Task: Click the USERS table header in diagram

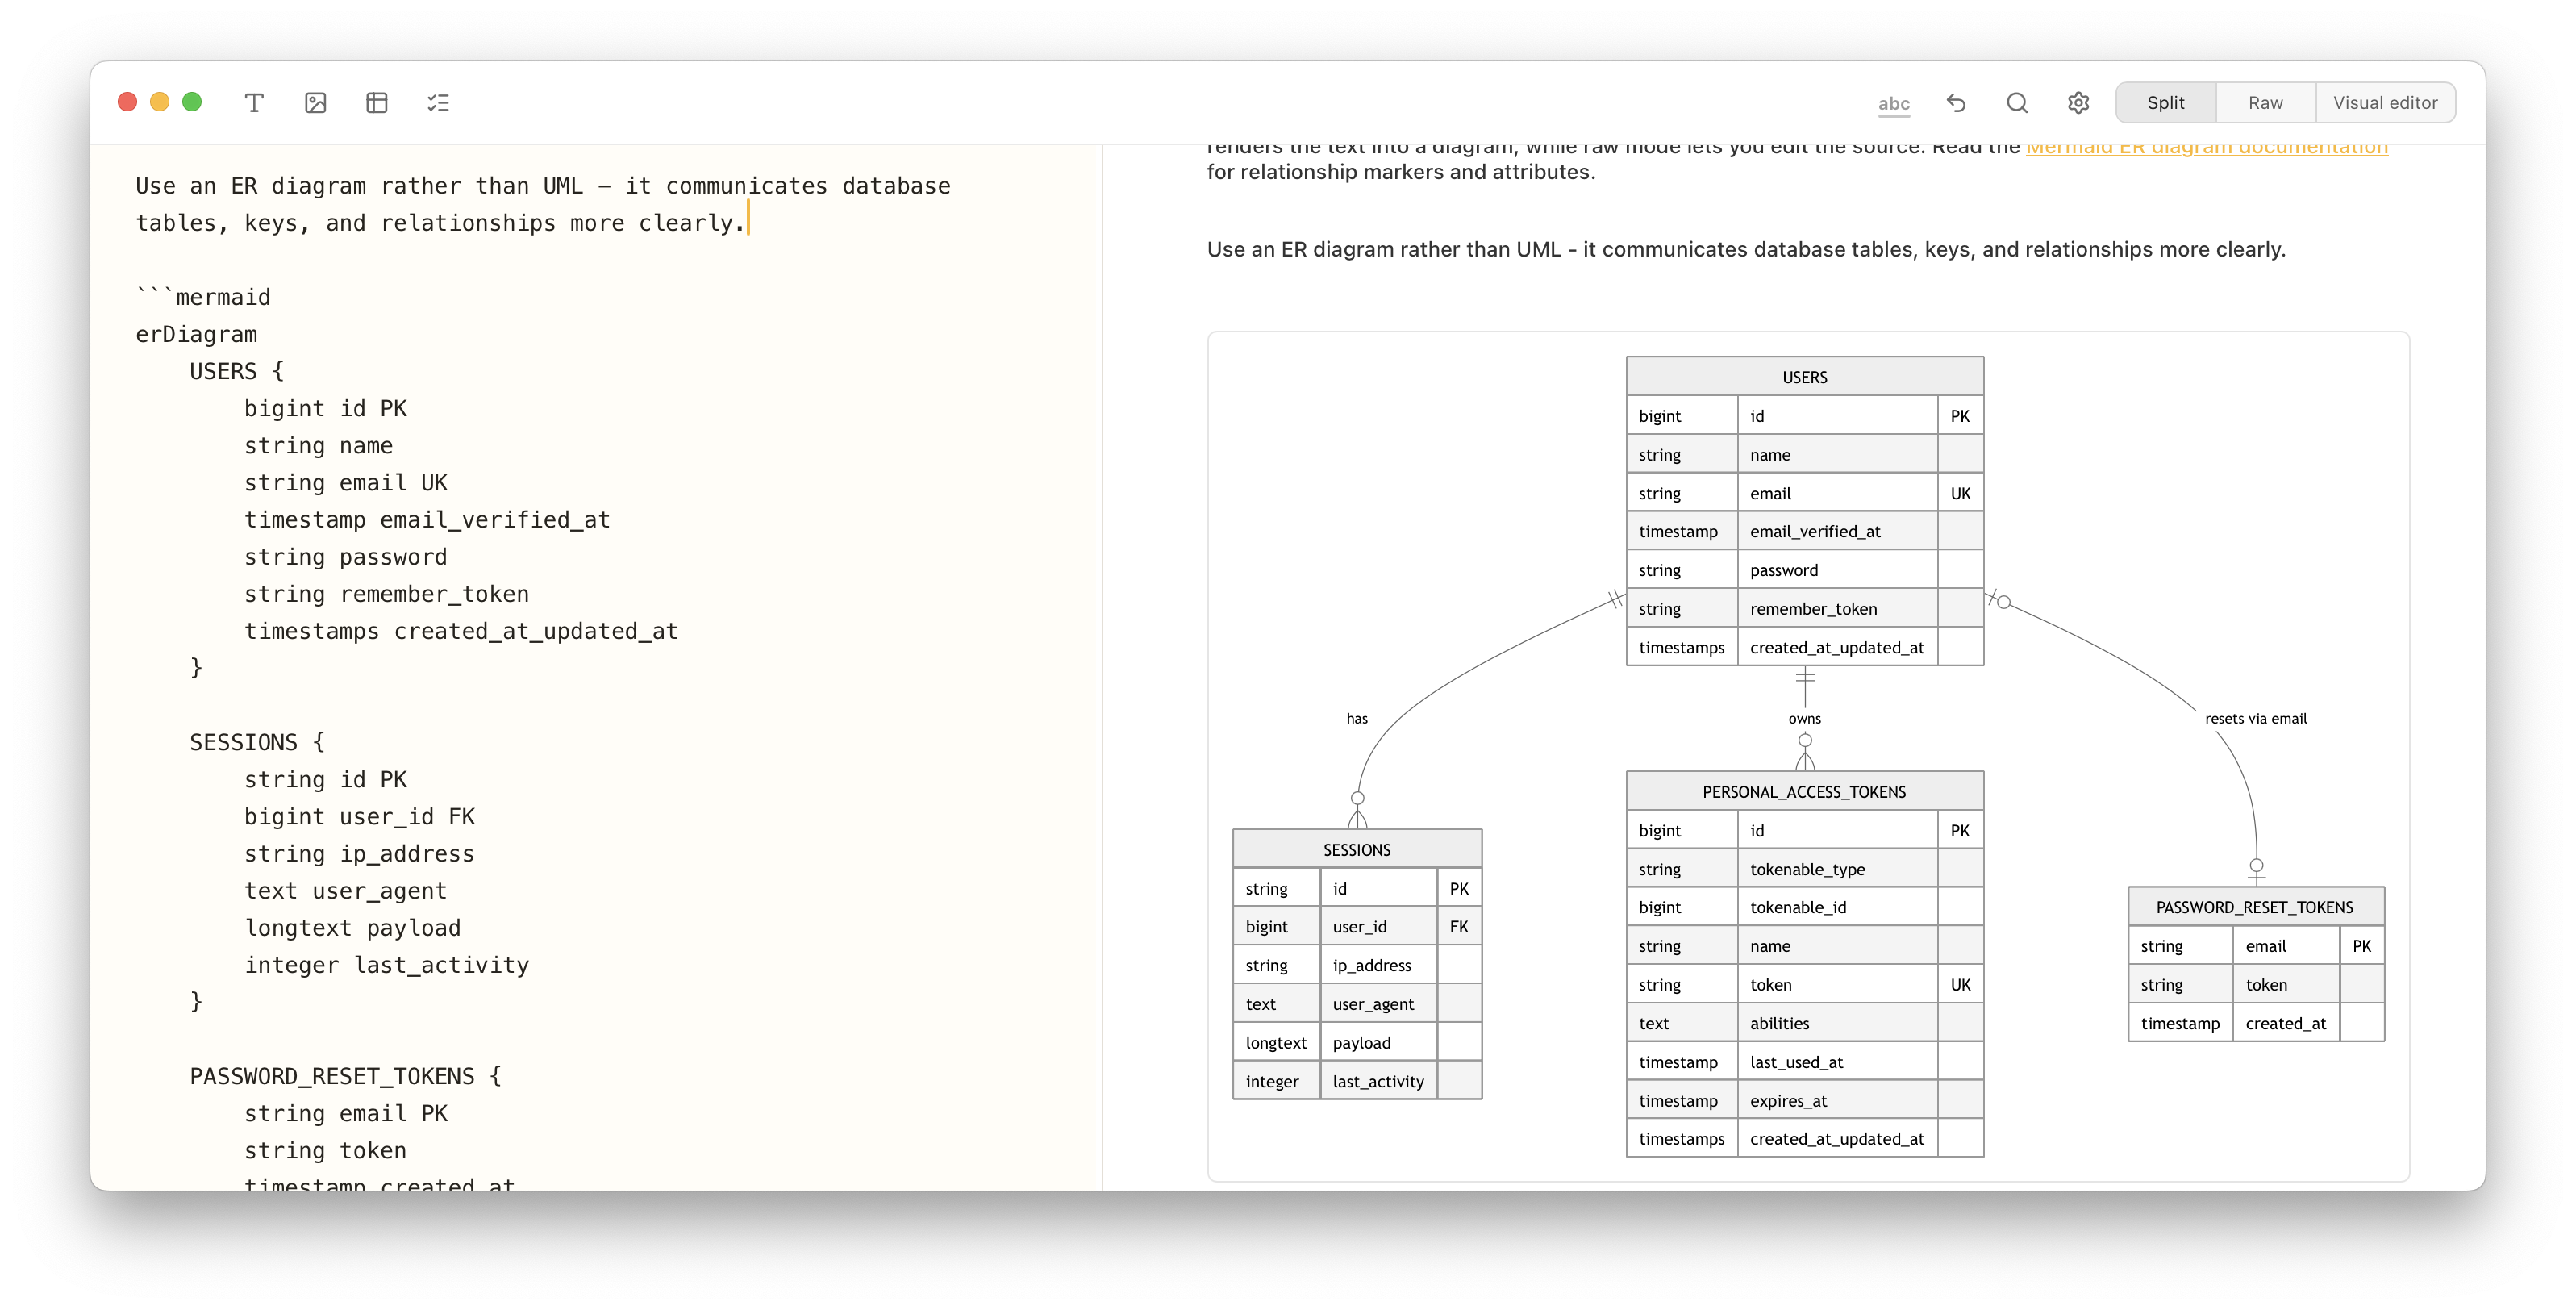Action: [x=1804, y=377]
